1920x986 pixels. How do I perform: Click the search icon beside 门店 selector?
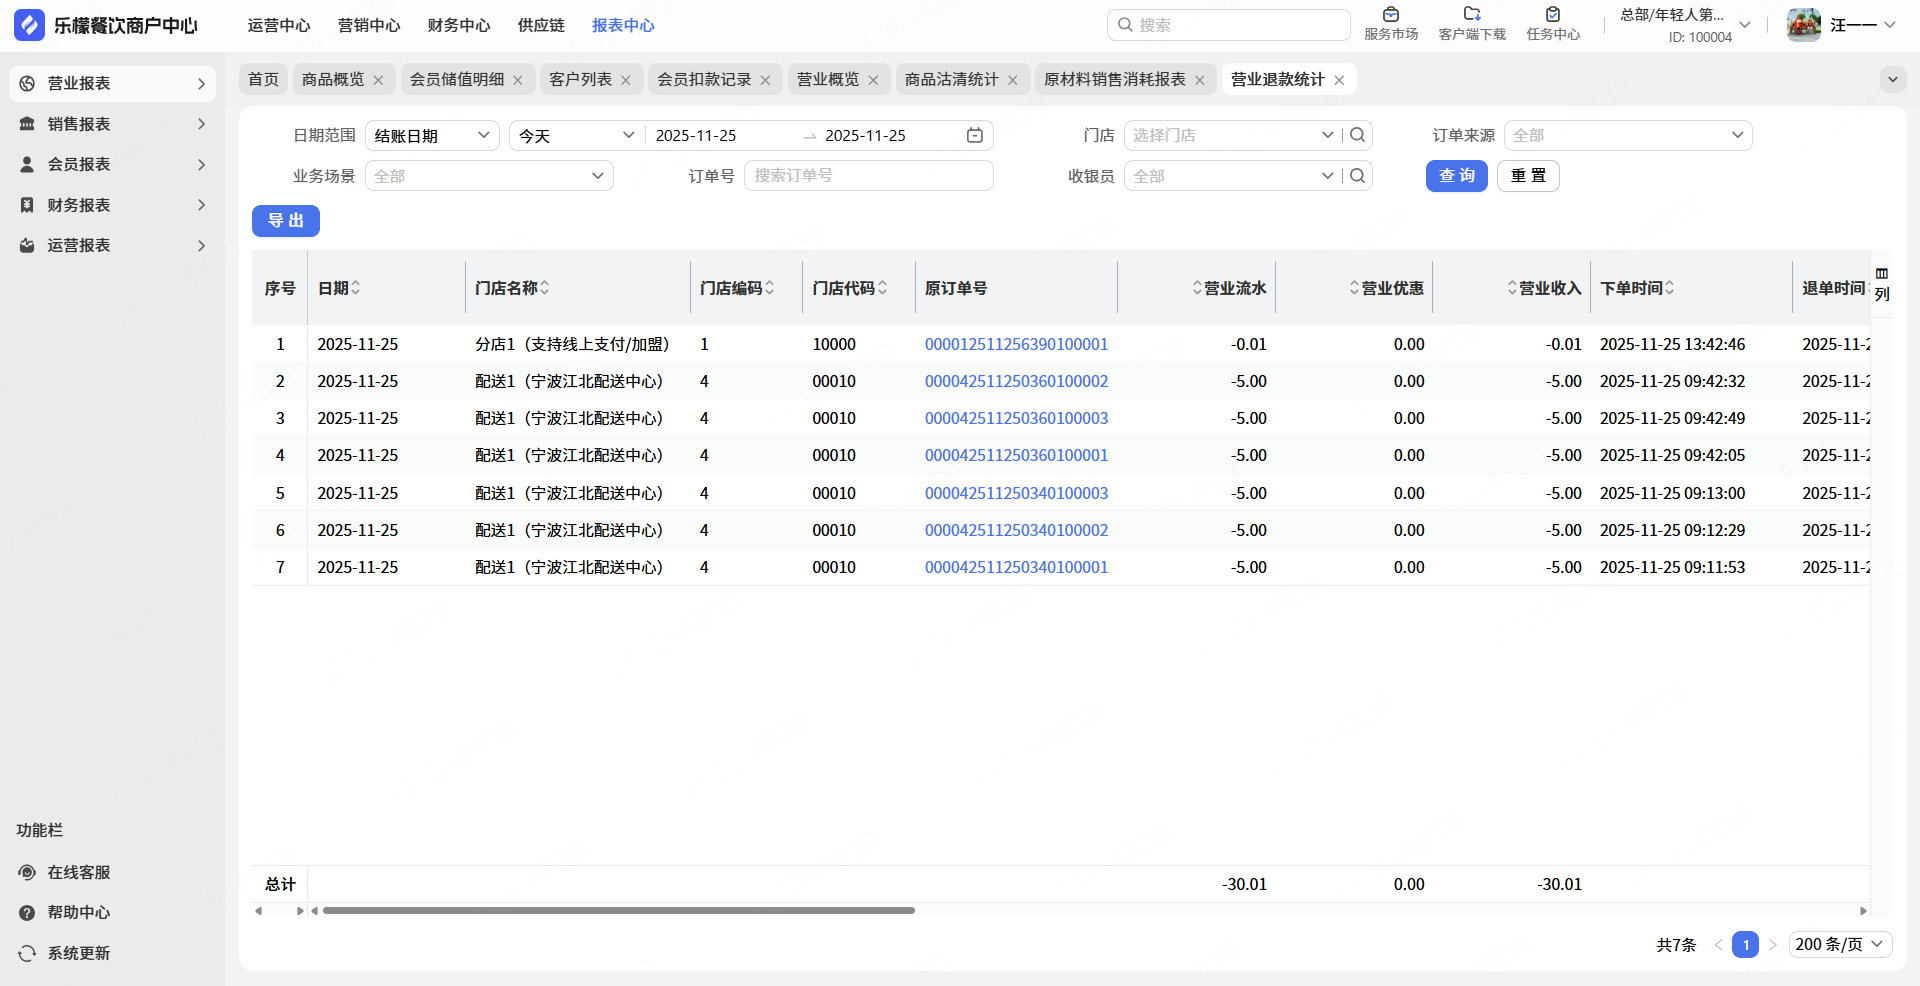(x=1357, y=135)
